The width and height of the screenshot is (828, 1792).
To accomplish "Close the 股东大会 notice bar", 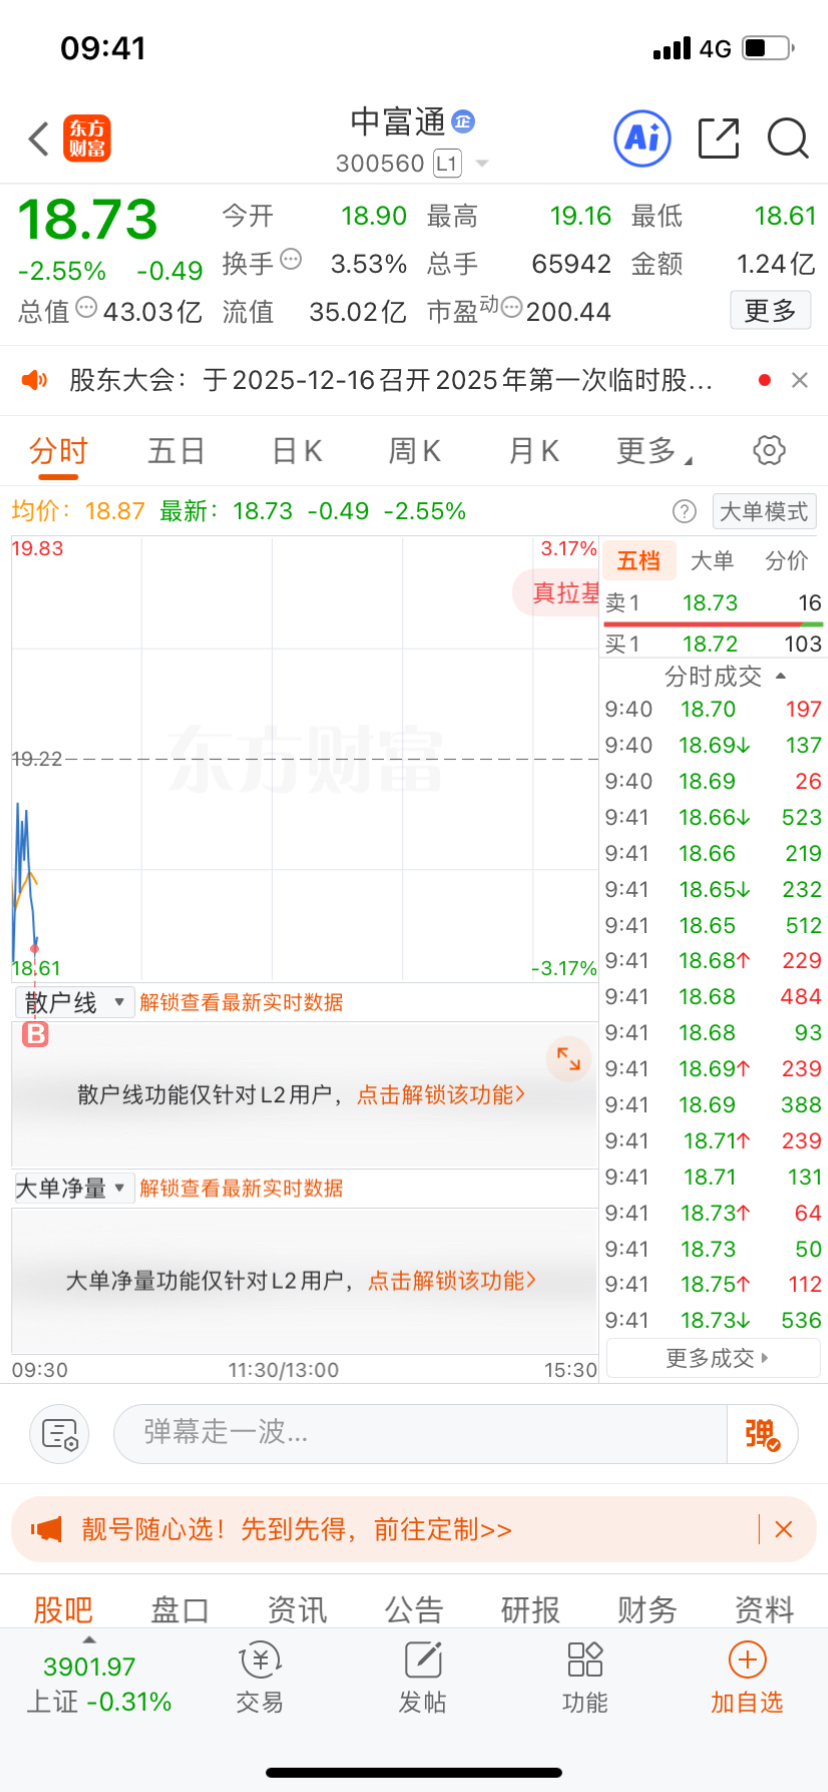I will 799,380.
